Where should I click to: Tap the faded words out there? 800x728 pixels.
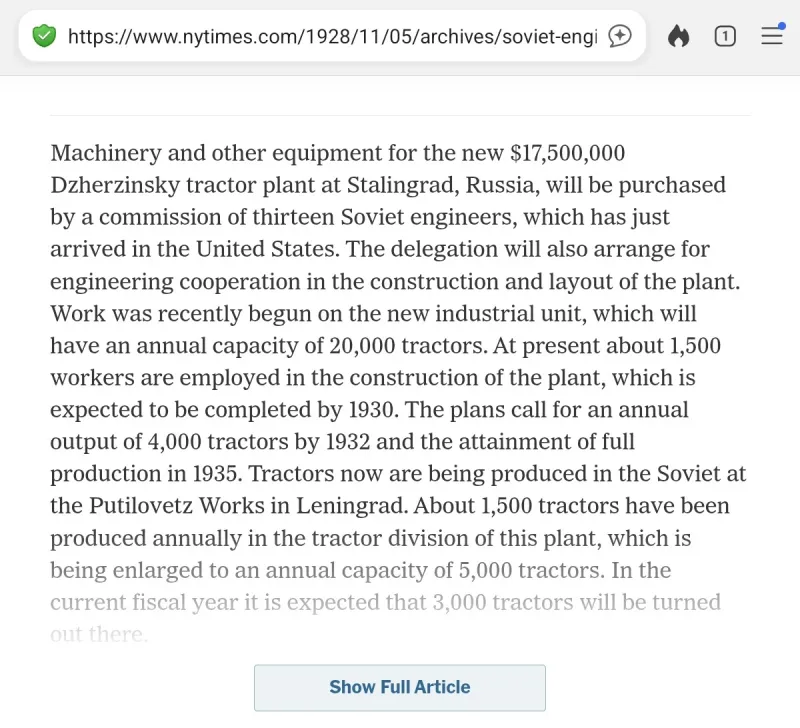99,635
